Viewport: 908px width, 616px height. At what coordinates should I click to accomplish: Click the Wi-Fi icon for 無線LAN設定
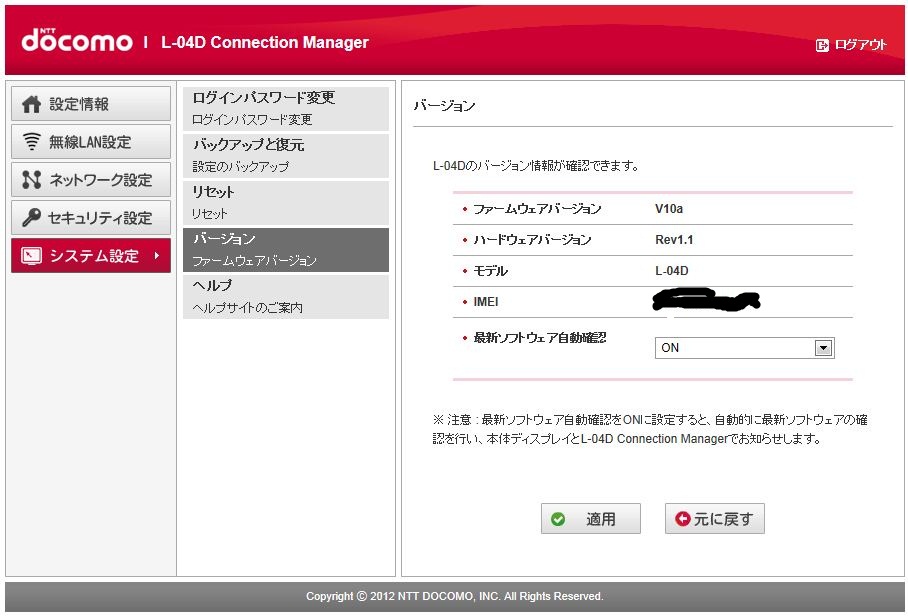(x=32, y=142)
